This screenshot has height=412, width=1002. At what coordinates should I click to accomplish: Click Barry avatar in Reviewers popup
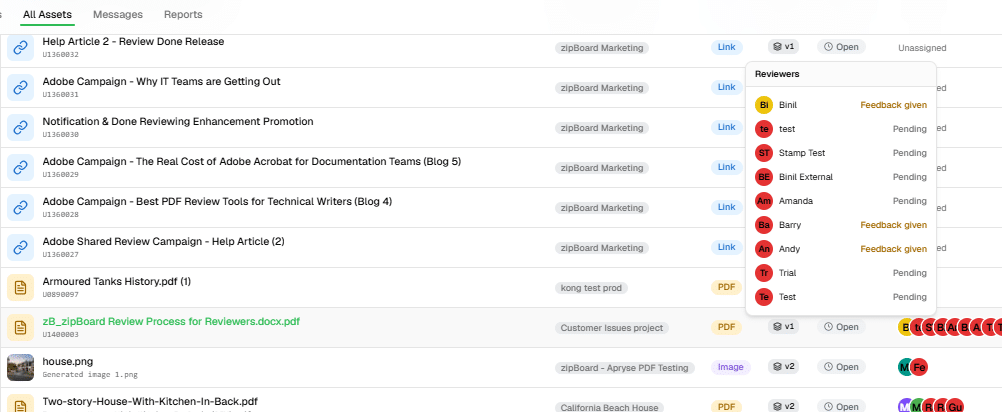[x=764, y=225]
